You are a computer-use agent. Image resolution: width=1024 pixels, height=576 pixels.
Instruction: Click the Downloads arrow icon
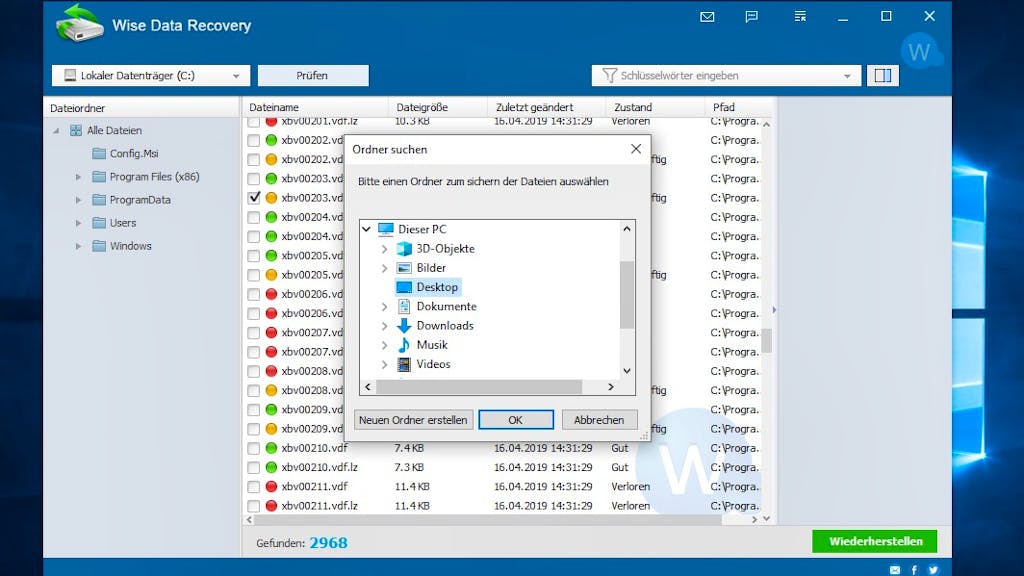click(x=404, y=325)
